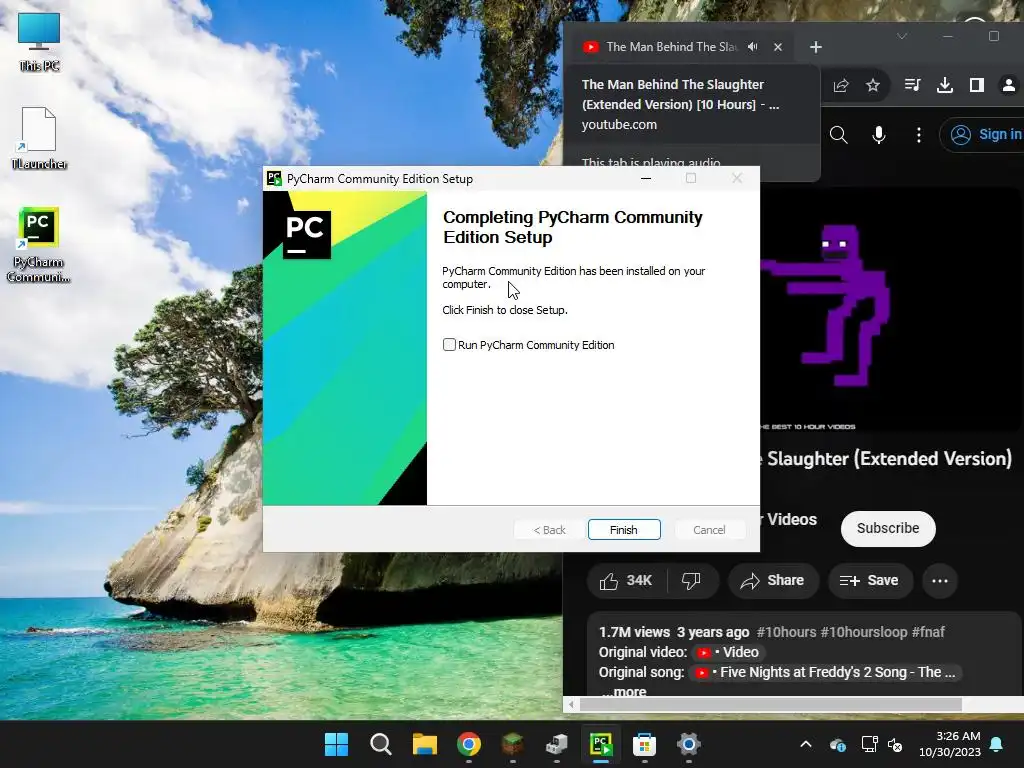Viewport: 1024px width, 768px height.
Task: Open the Original video link chip
Action: point(729,652)
